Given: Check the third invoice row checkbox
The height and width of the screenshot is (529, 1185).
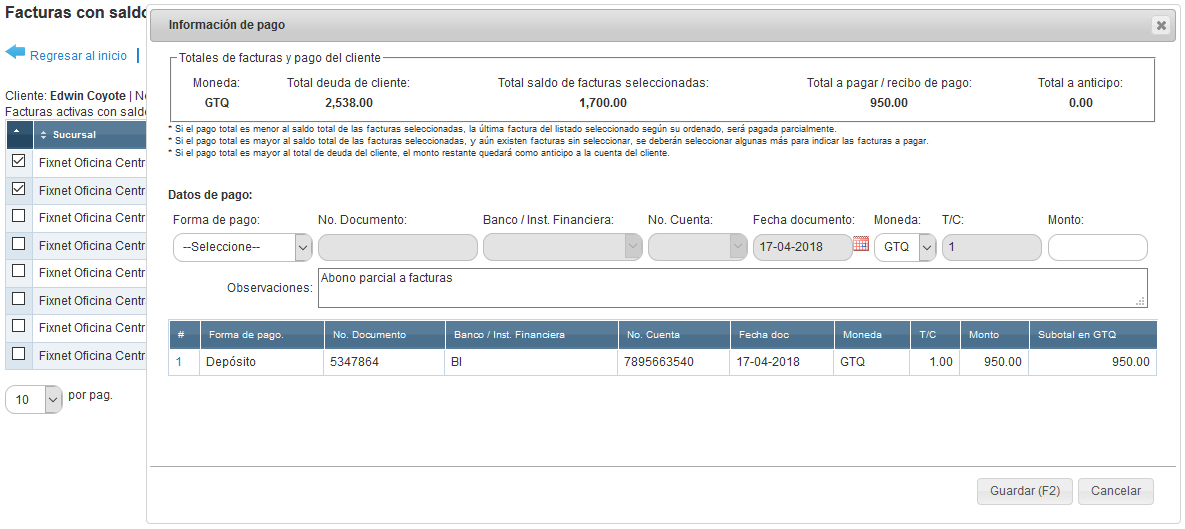Looking at the screenshot, I should (x=18, y=216).
